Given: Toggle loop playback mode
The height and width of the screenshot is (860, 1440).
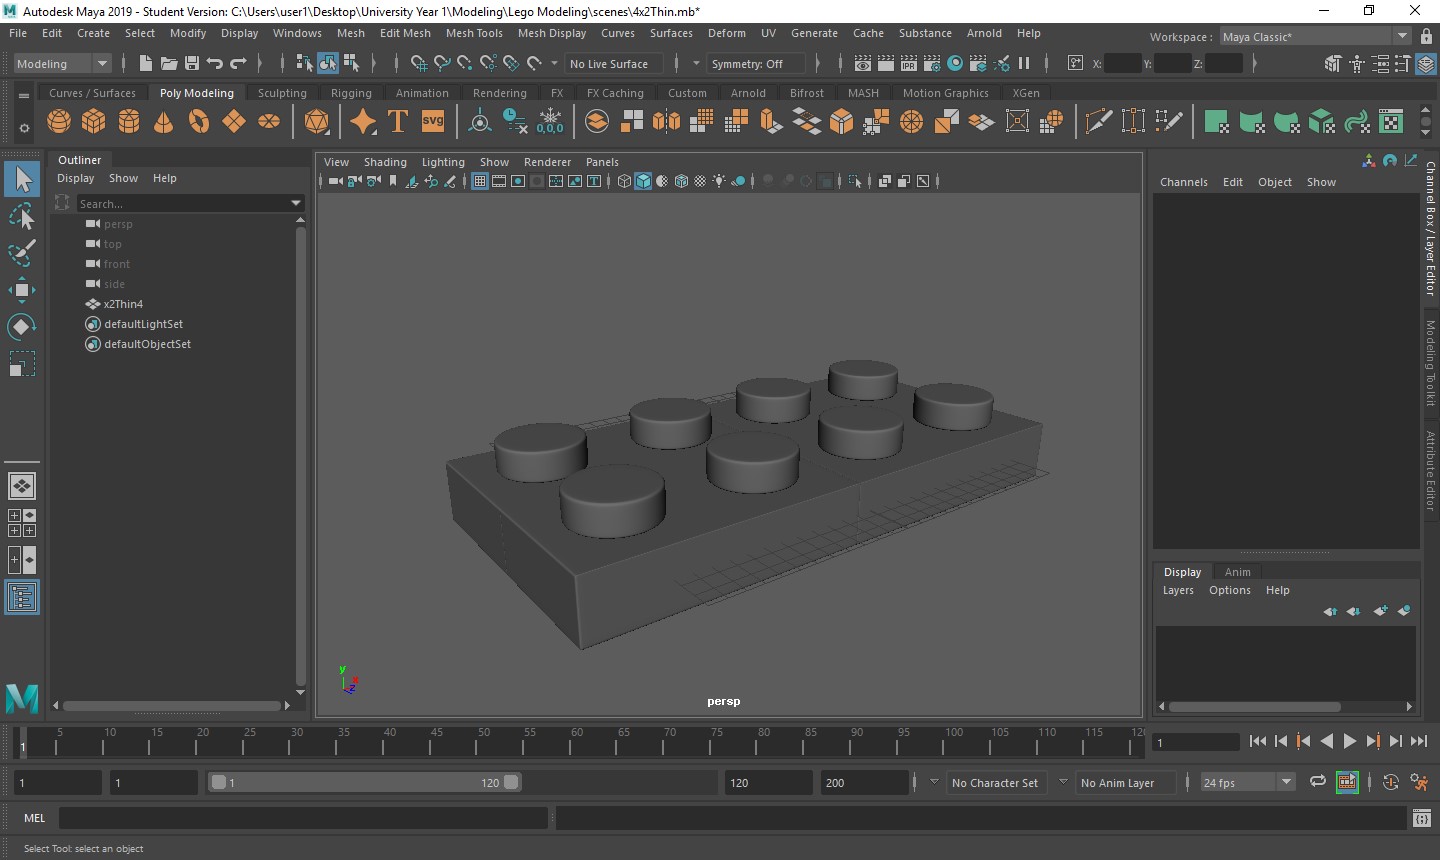Looking at the screenshot, I should [1317, 782].
